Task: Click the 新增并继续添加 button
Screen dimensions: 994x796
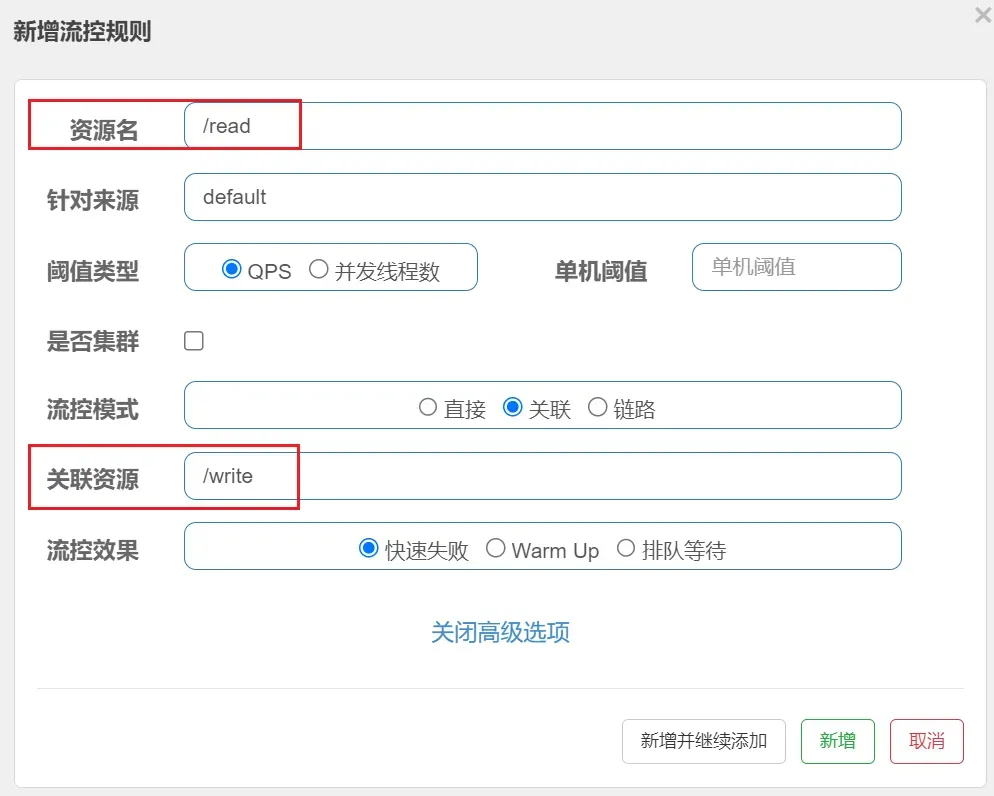Action: pyautogui.click(x=703, y=741)
